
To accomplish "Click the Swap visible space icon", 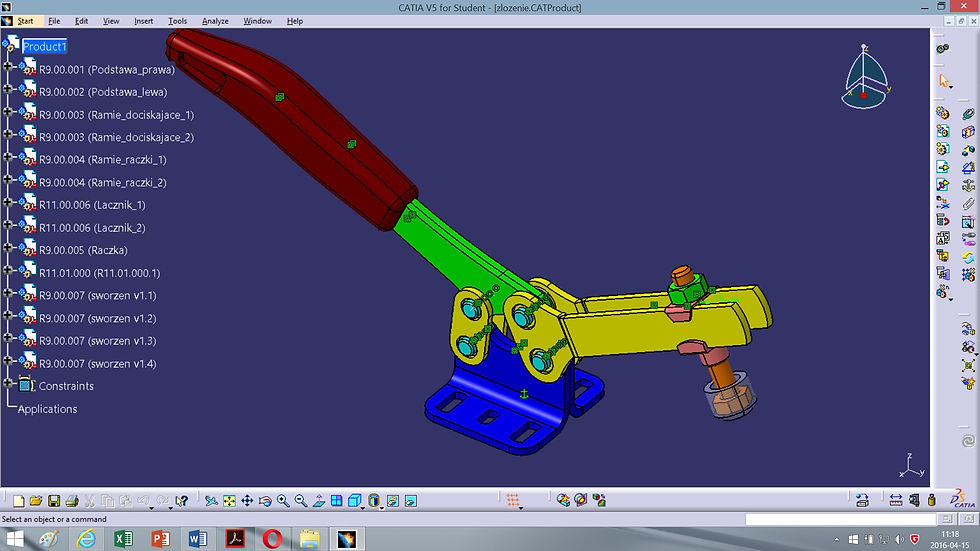I will pos(411,500).
